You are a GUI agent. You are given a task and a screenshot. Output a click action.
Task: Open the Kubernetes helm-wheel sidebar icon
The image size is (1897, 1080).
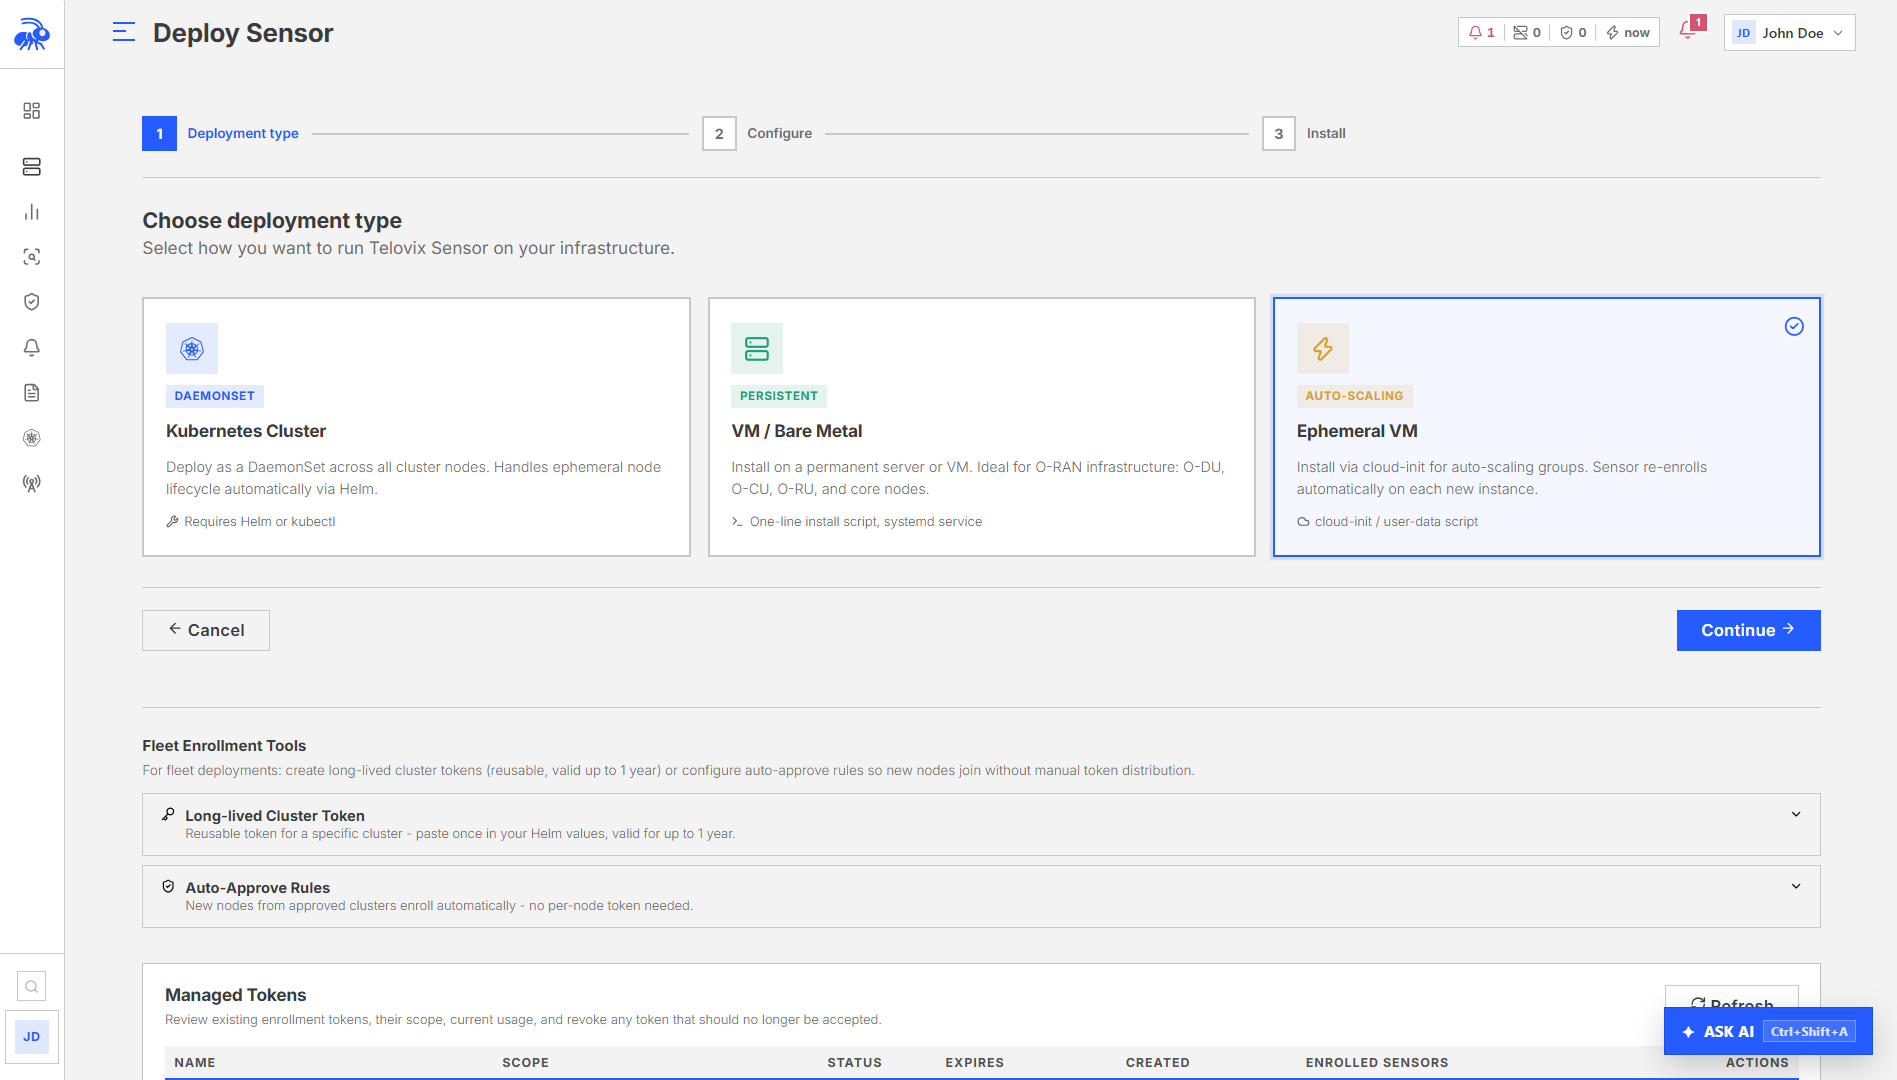tap(32, 438)
